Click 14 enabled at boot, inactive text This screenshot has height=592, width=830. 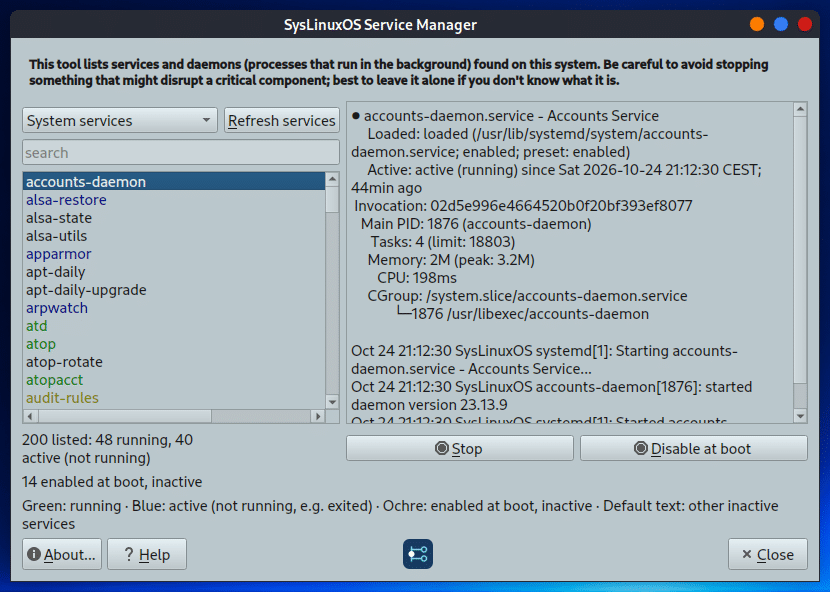pos(112,482)
